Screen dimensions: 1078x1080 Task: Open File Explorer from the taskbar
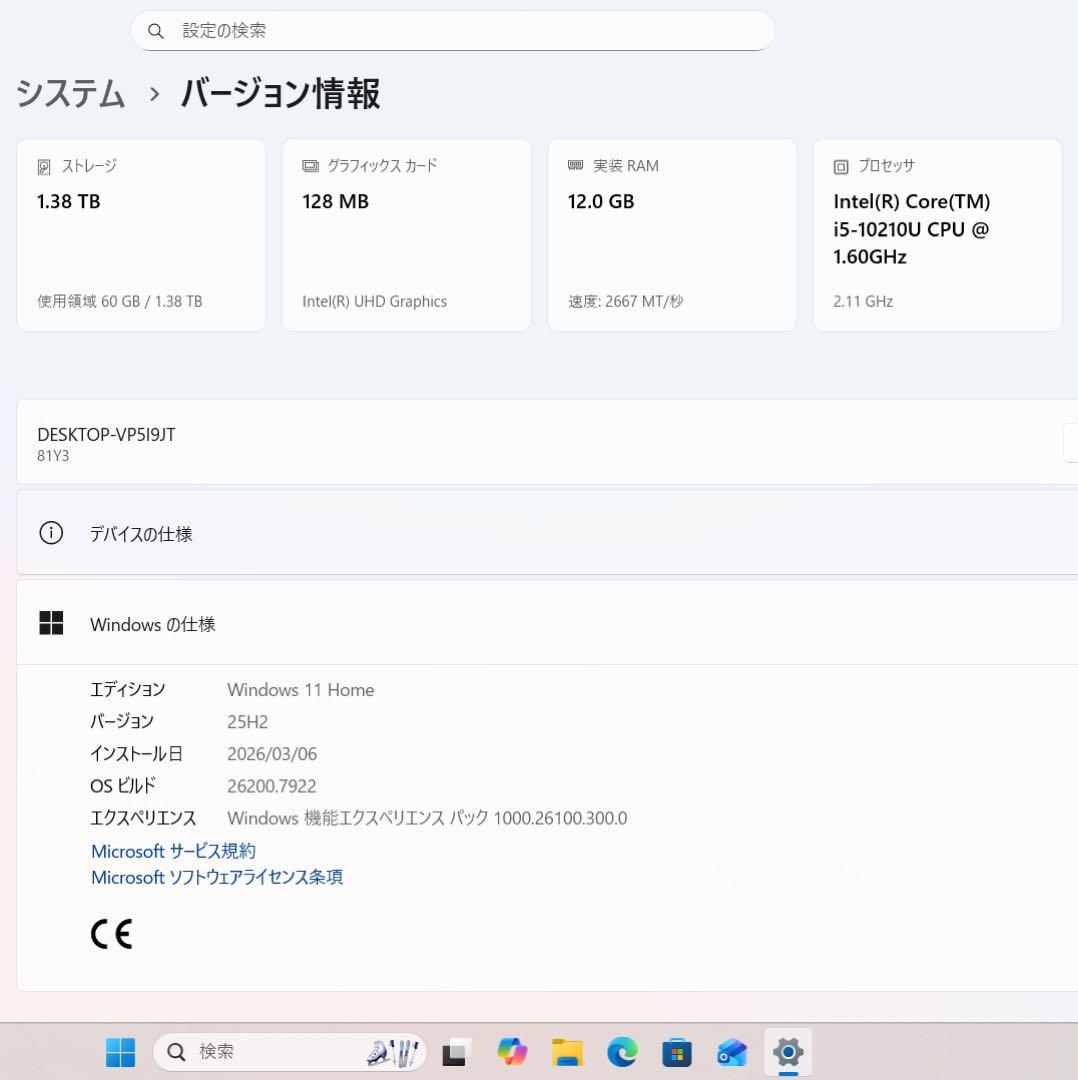pos(567,1052)
